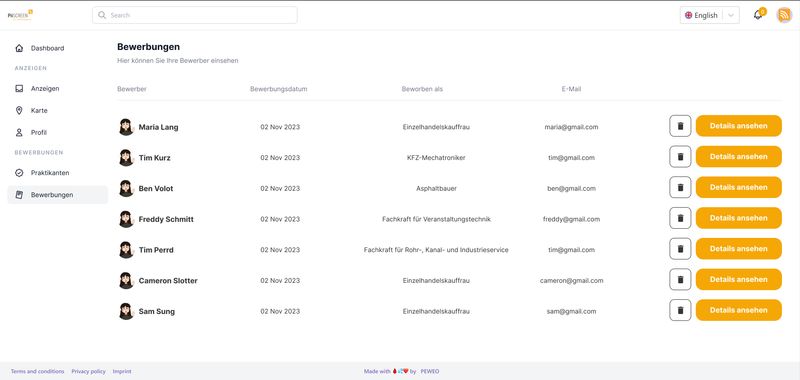Select Bewerbungen in the sidebar
Image resolution: width=800 pixels, height=380 pixels.
(58, 195)
